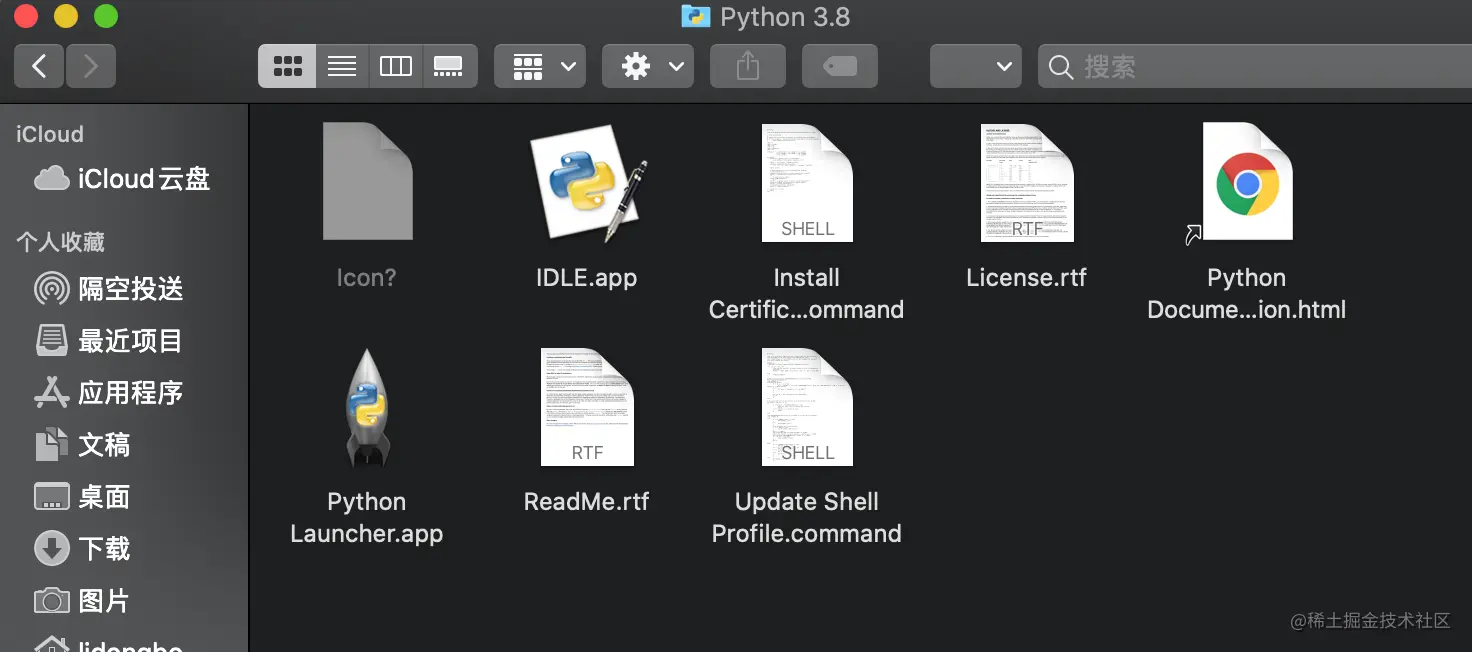Select the License.rtf document icon

pyautogui.click(x=1027, y=183)
